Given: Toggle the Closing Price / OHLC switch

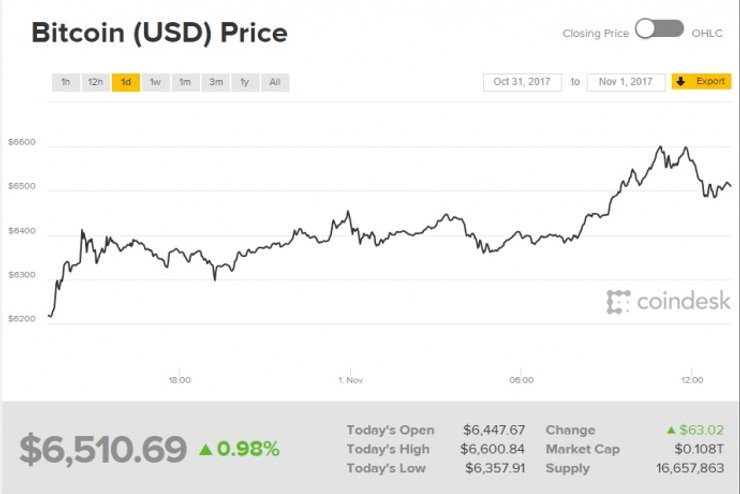Looking at the screenshot, I should click(x=660, y=30).
